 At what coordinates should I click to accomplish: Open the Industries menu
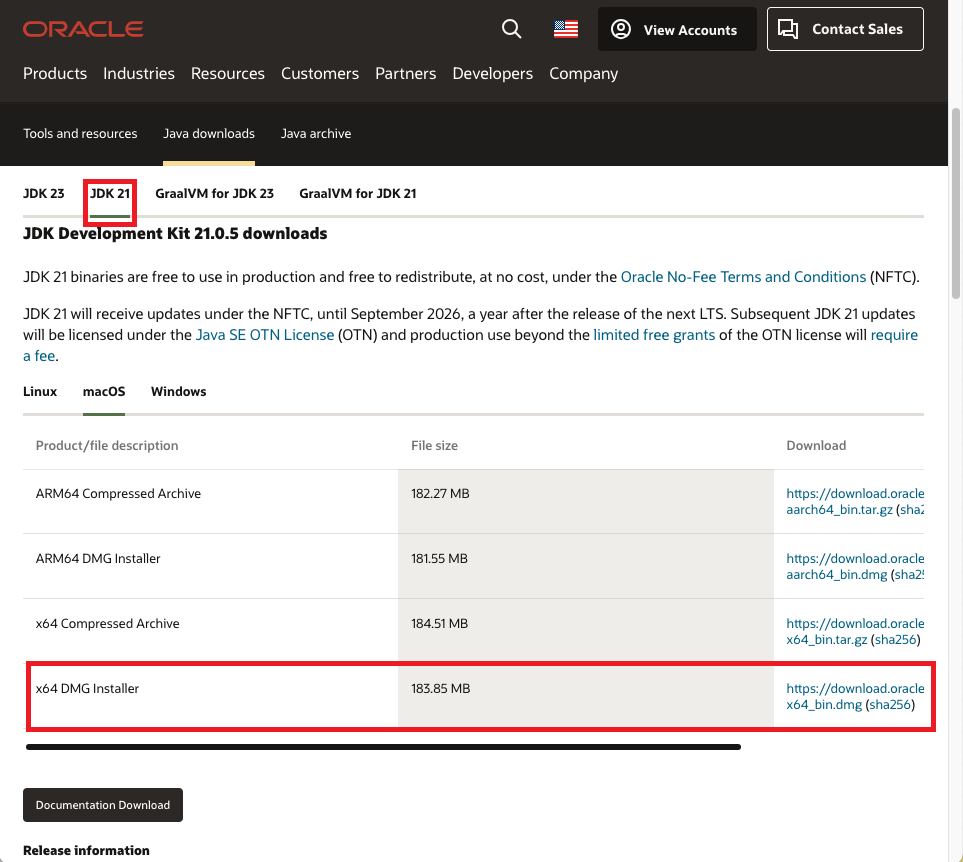[139, 74]
